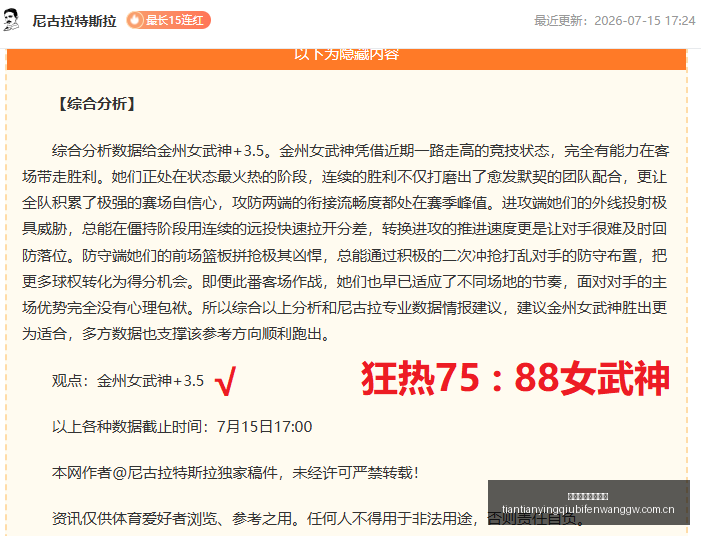This screenshot has width=701, height=536.
Task: Select the line starting 场带走胜利
Action: coord(345,177)
